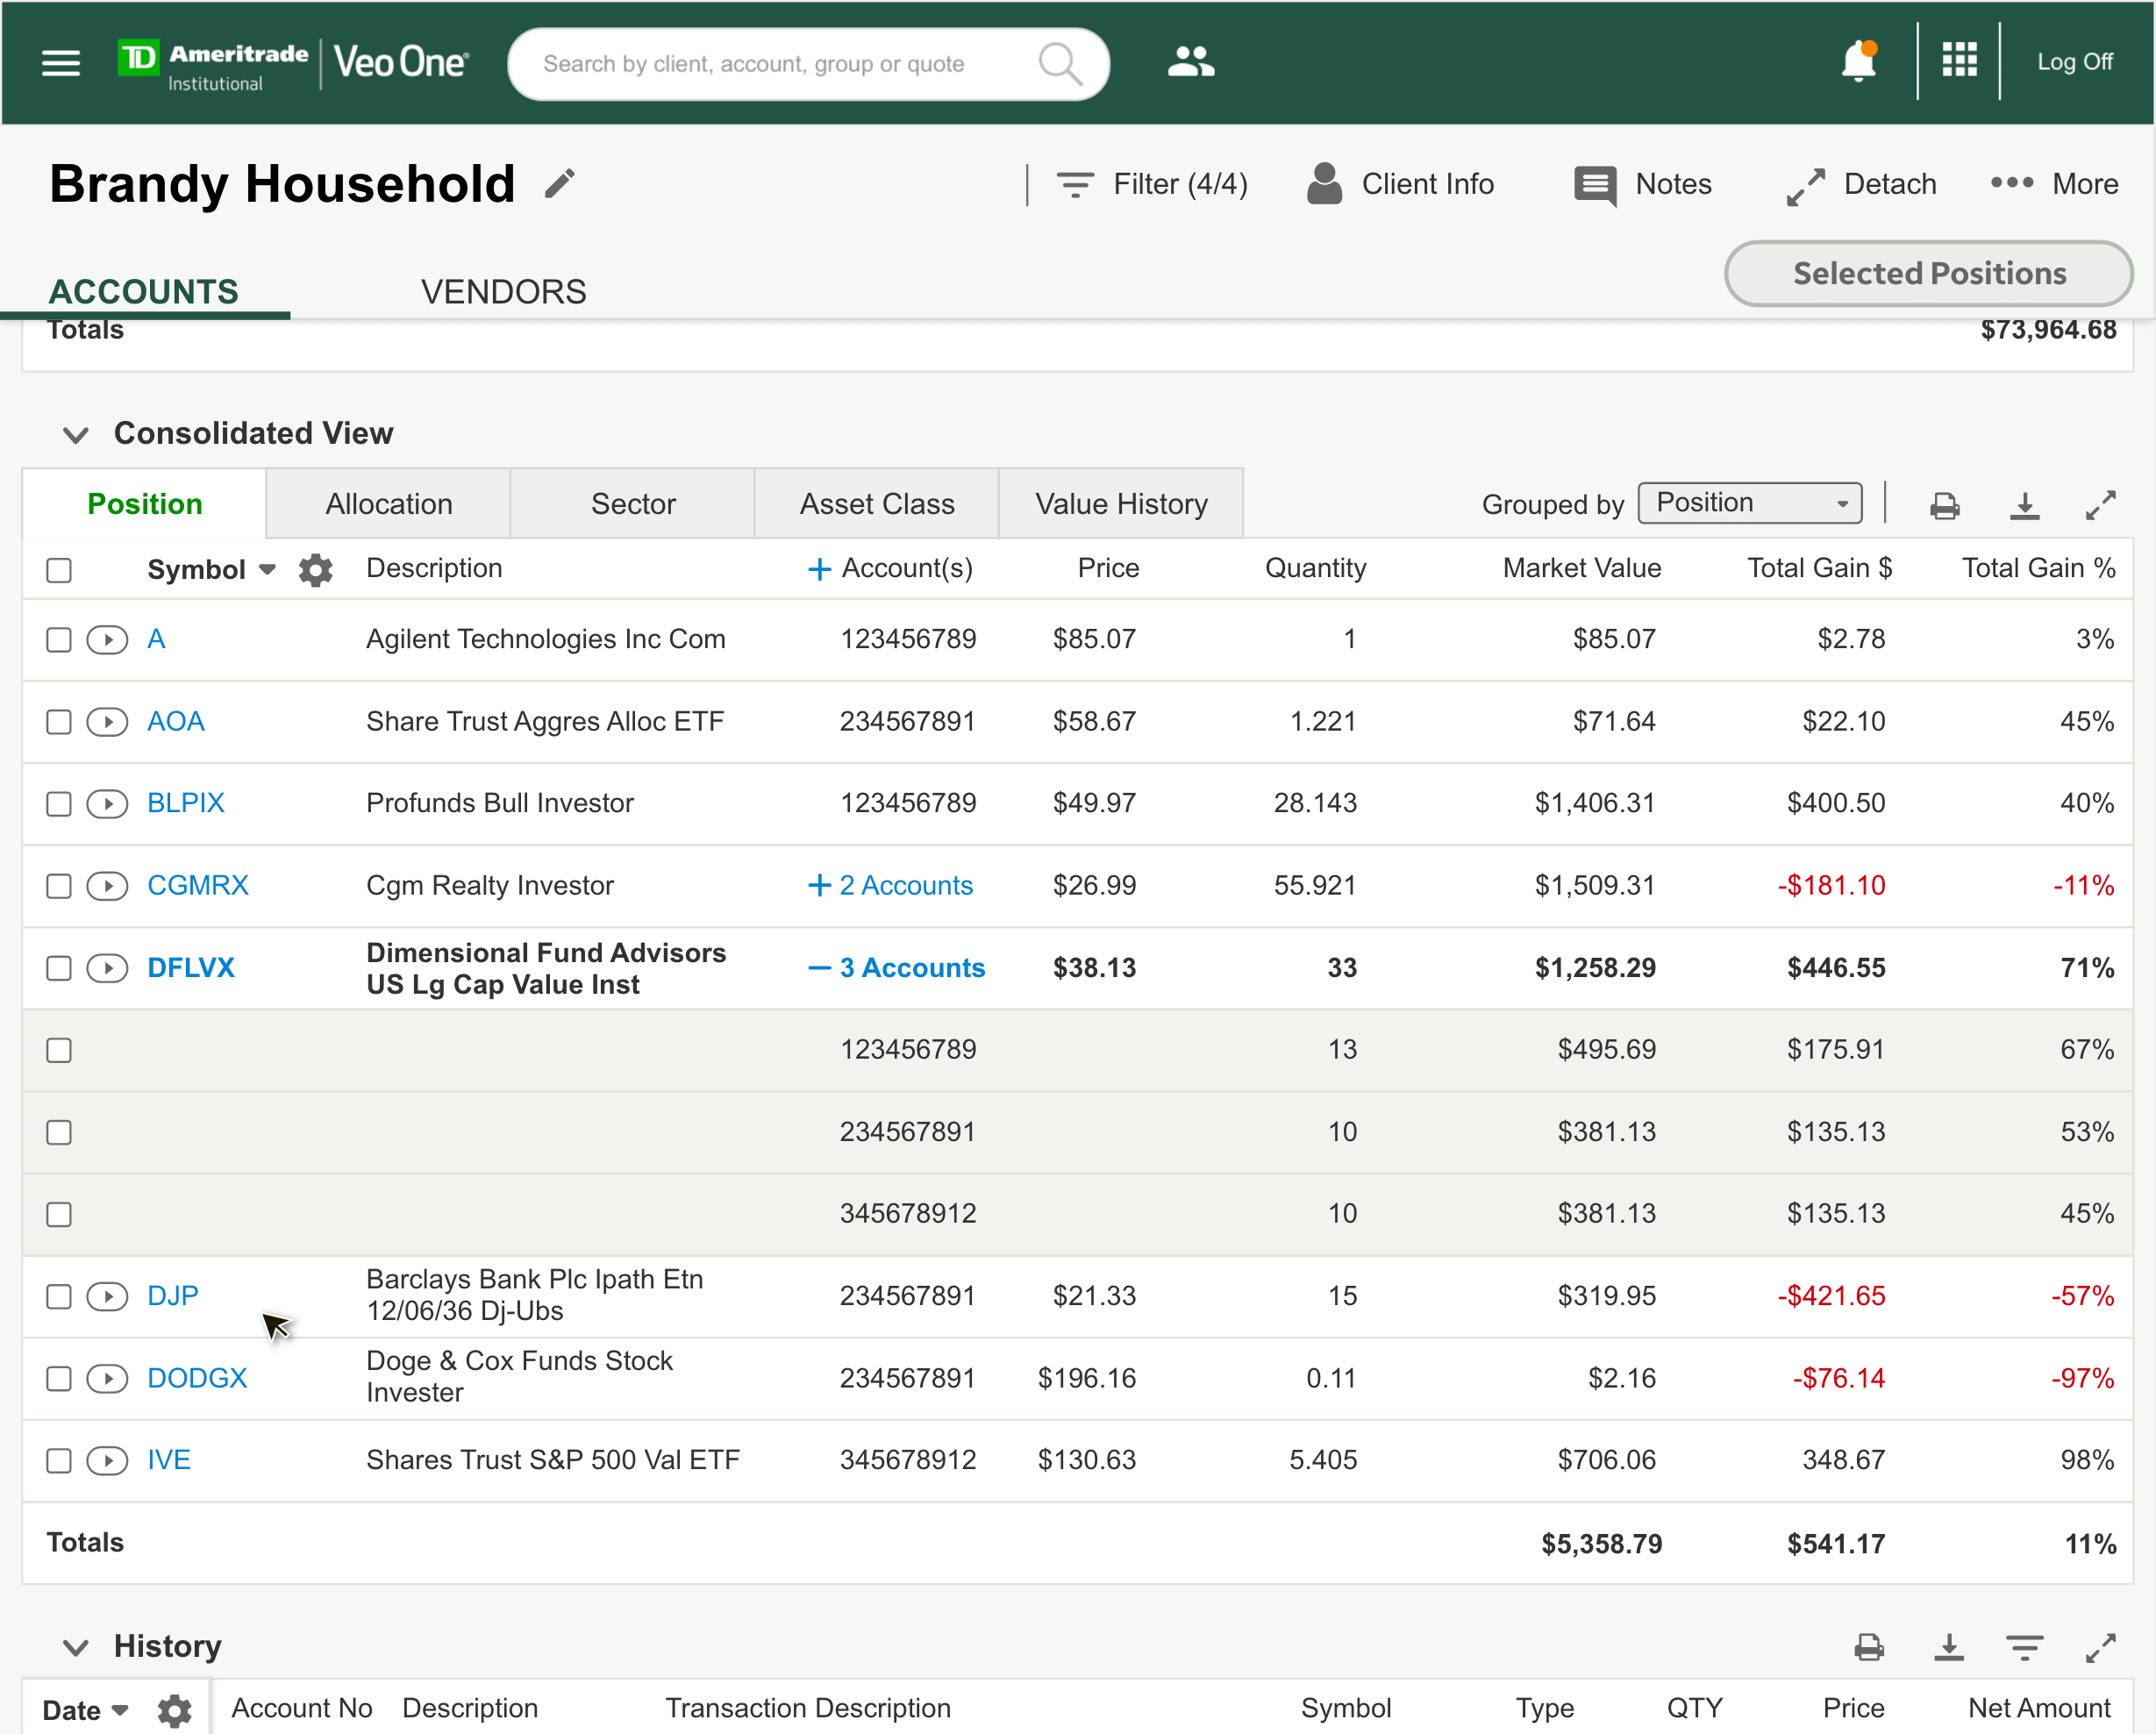
Task: Click the TD Ameritrade Institutional logo
Action: point(213,66)
